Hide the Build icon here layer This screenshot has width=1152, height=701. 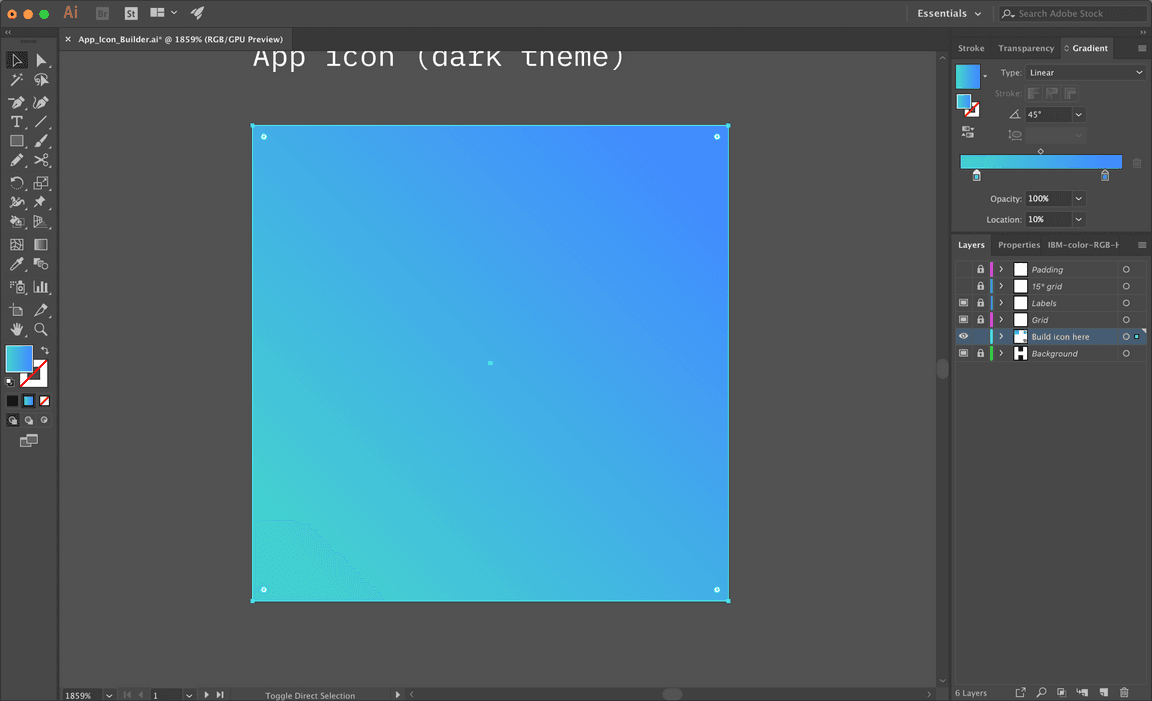[963, 336]
